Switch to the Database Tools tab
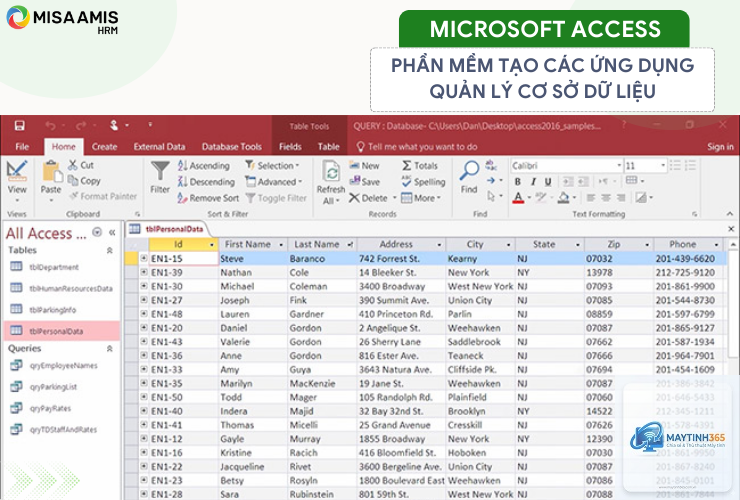Viewport: 740px width, 500px height. point(232,147)
